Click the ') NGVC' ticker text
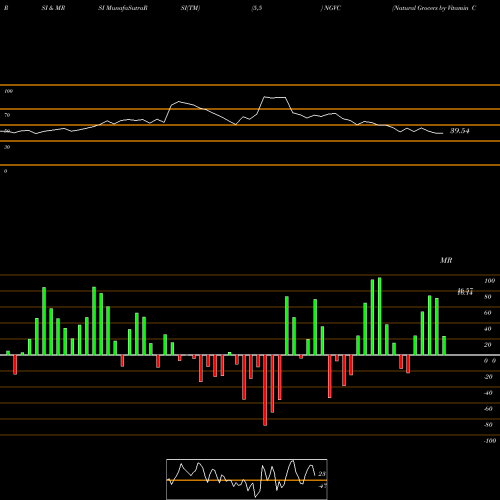Viewport: 500px width, 500px height. tap(331, 8)
